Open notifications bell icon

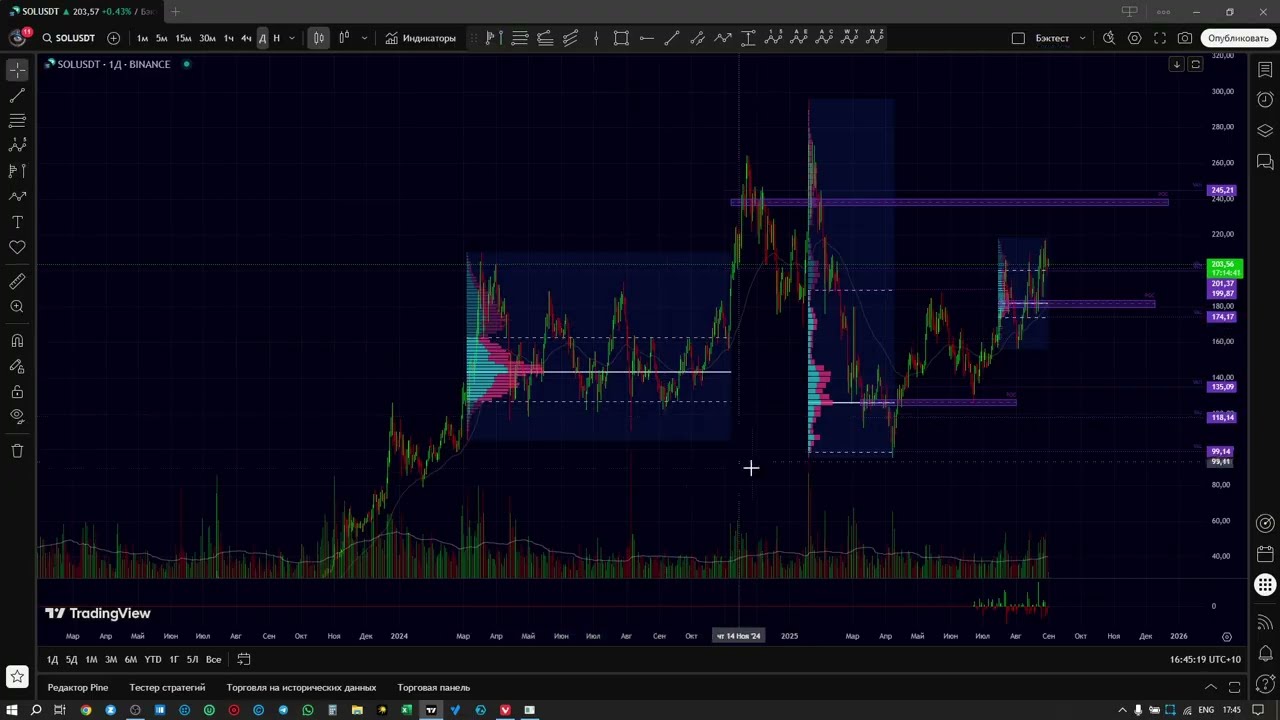[1265, 654]
